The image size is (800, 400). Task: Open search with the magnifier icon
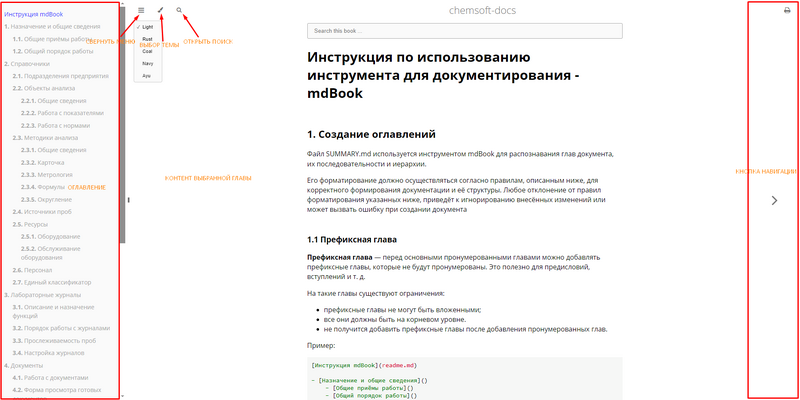pyautogui.click(x=179, y=10)
